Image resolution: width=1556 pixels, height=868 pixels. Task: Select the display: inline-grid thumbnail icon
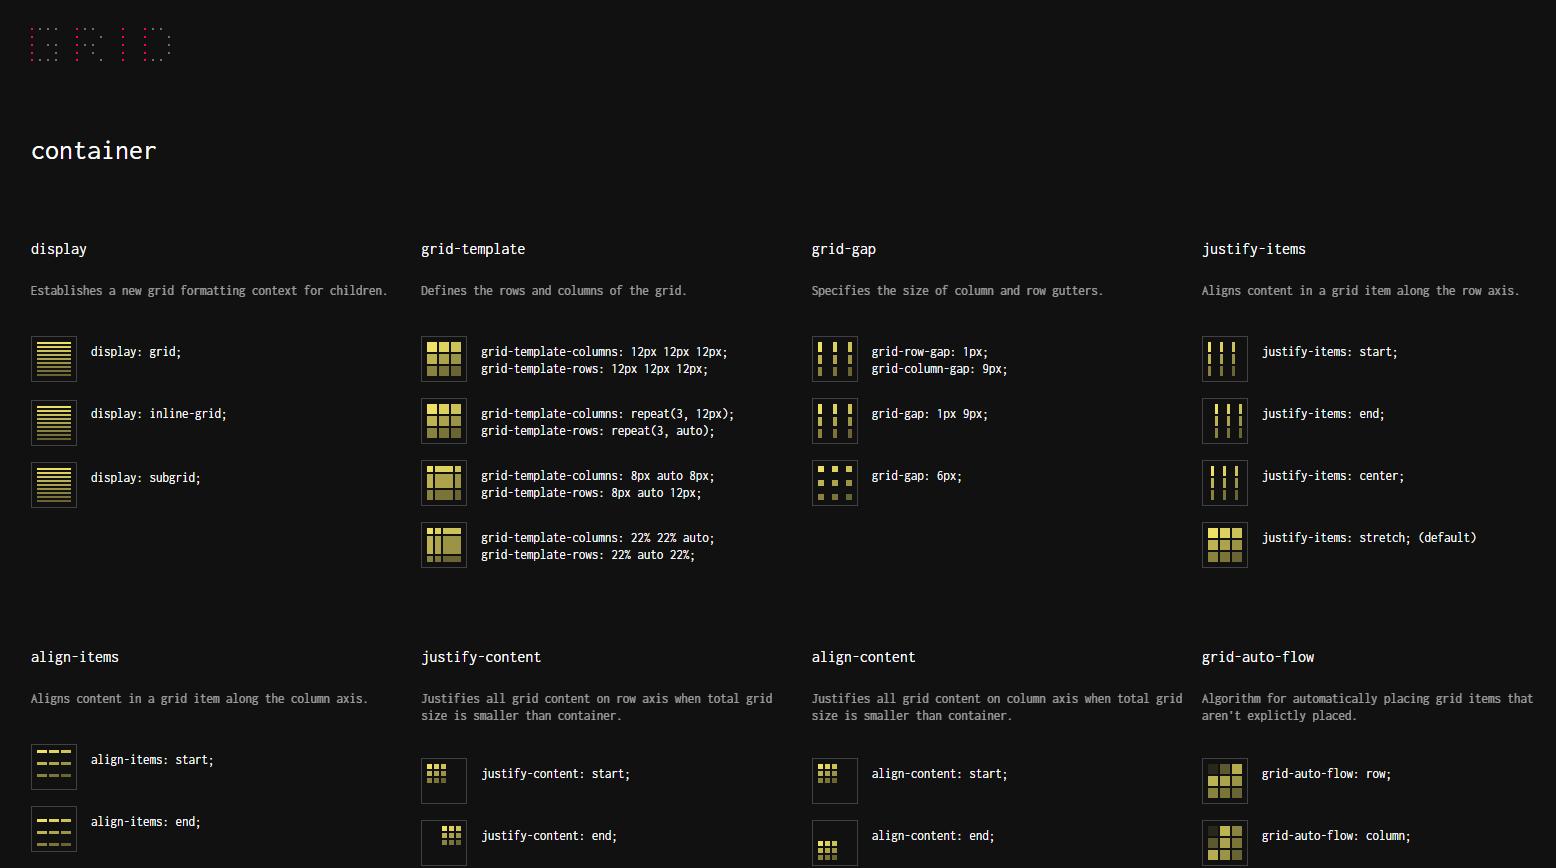53,422
